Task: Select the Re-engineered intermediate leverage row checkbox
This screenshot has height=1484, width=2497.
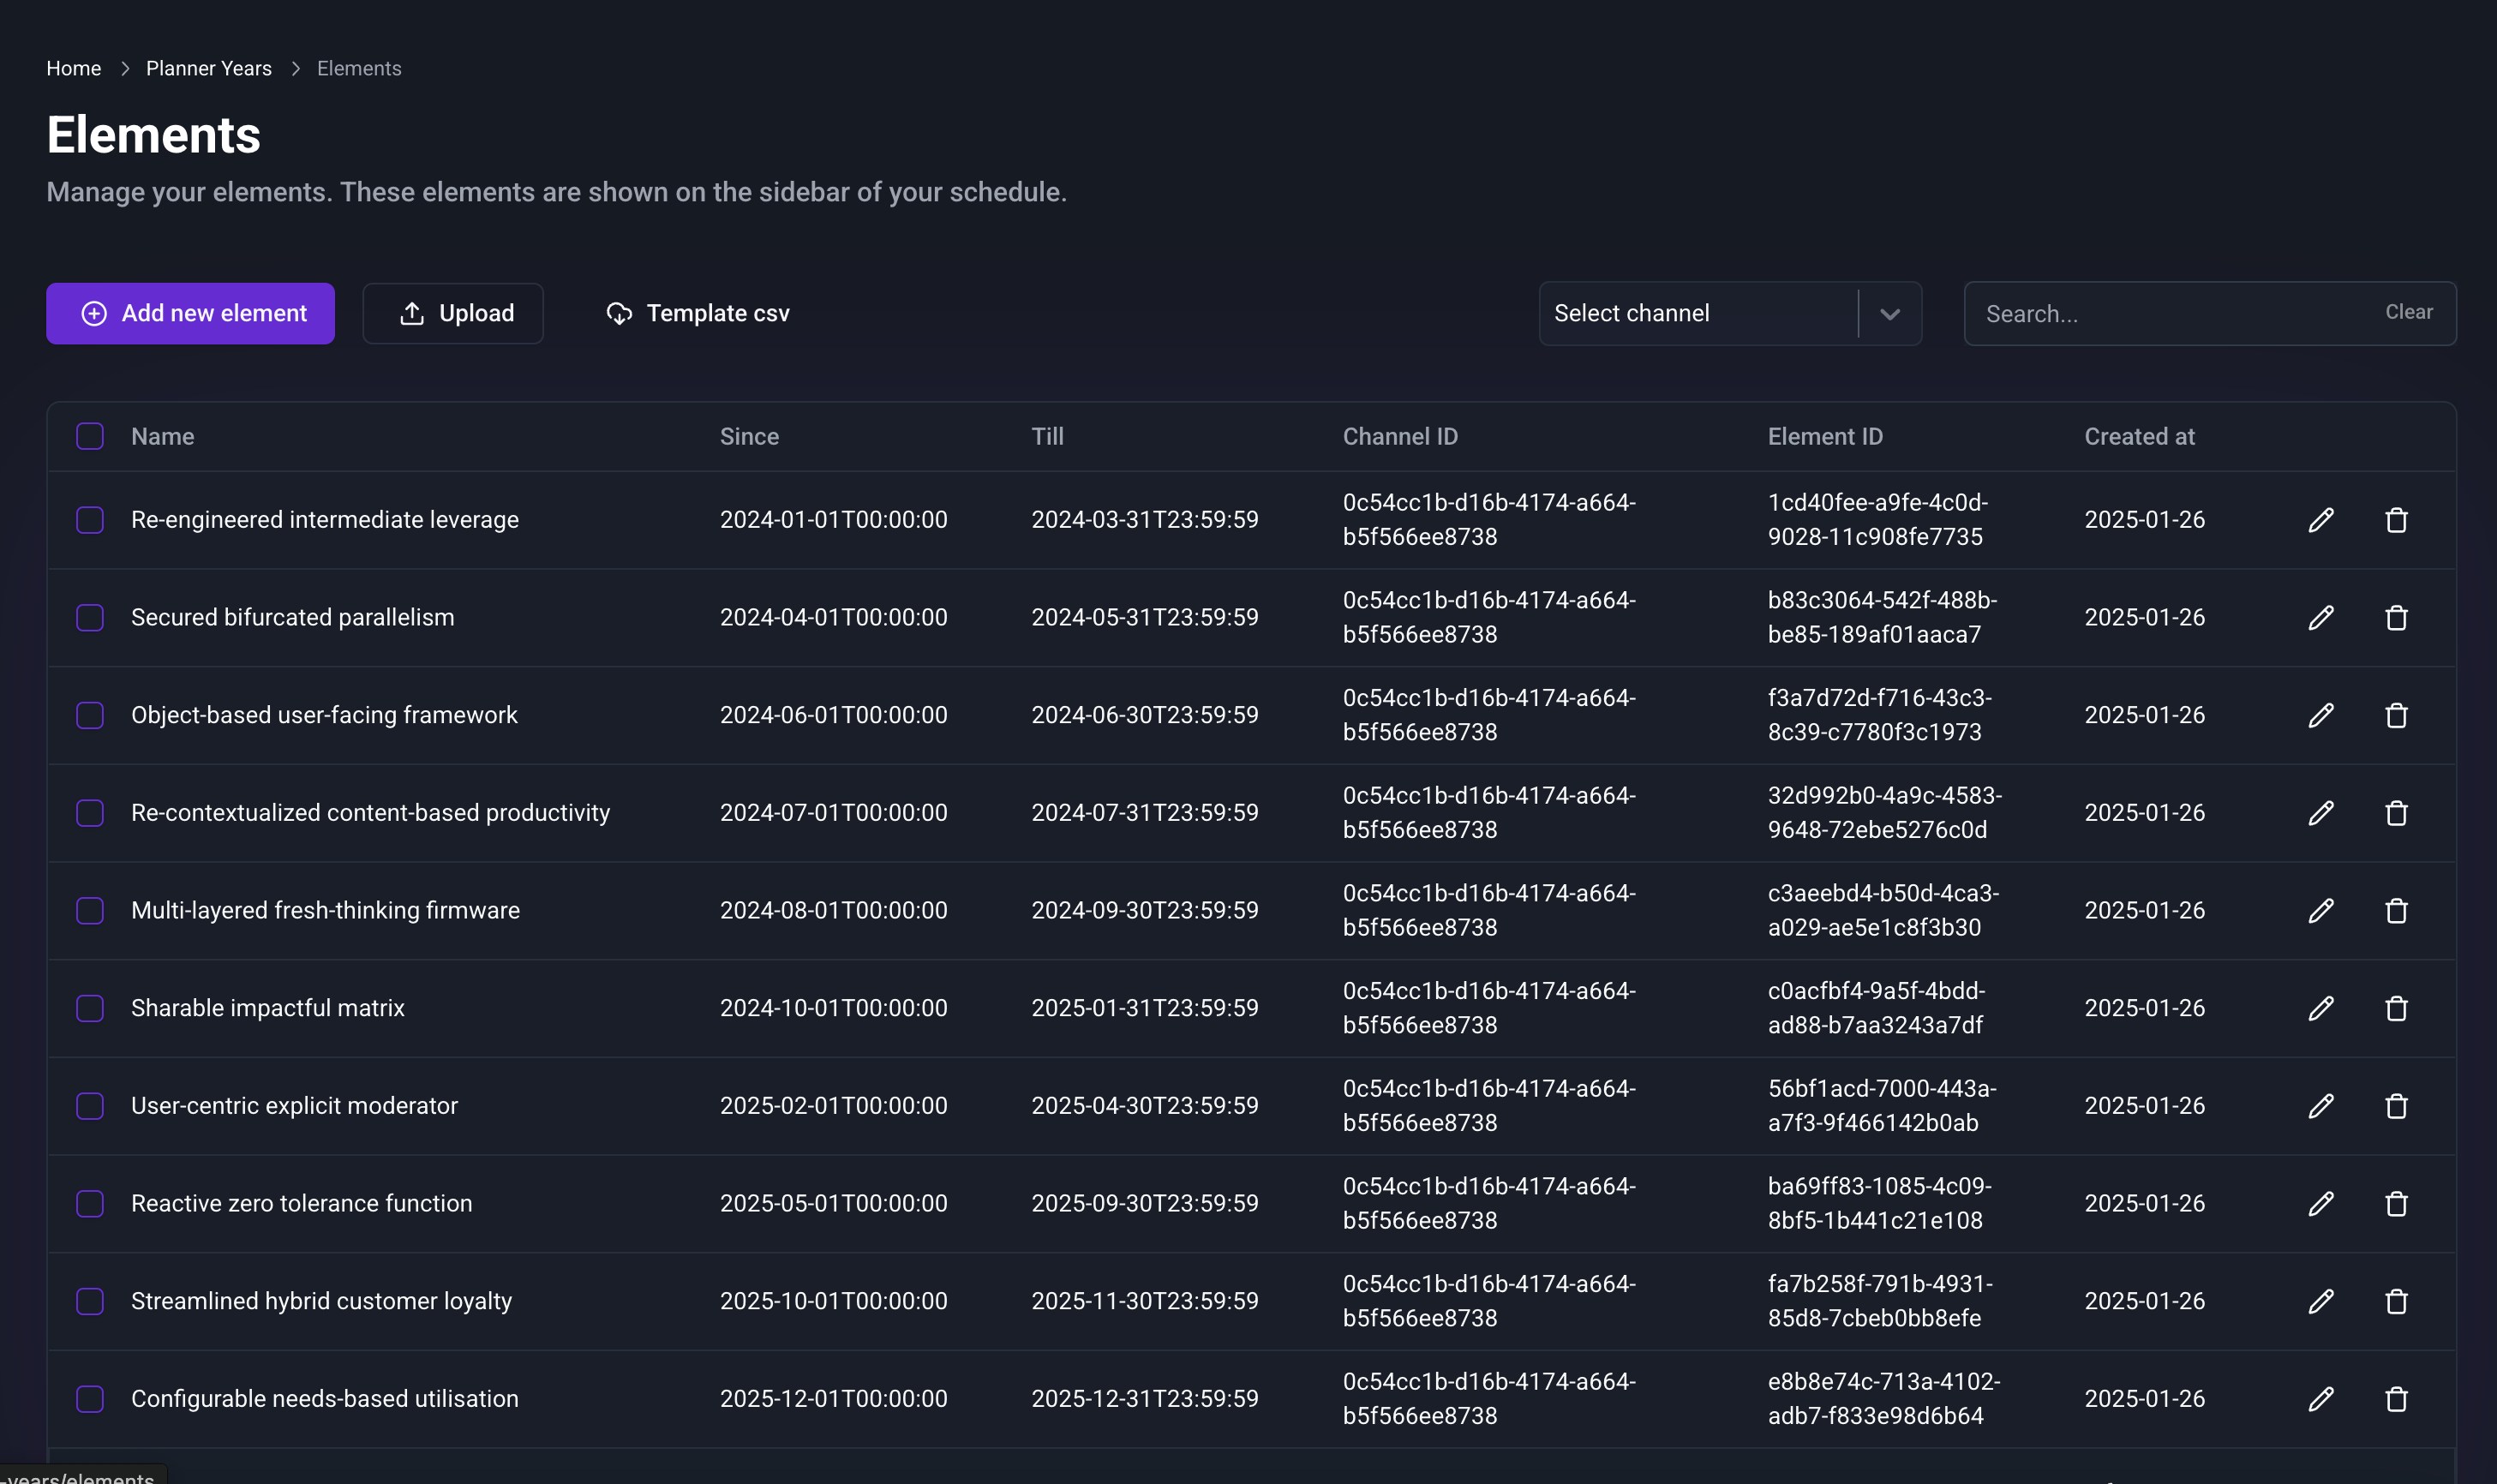Action: [90, 520]
